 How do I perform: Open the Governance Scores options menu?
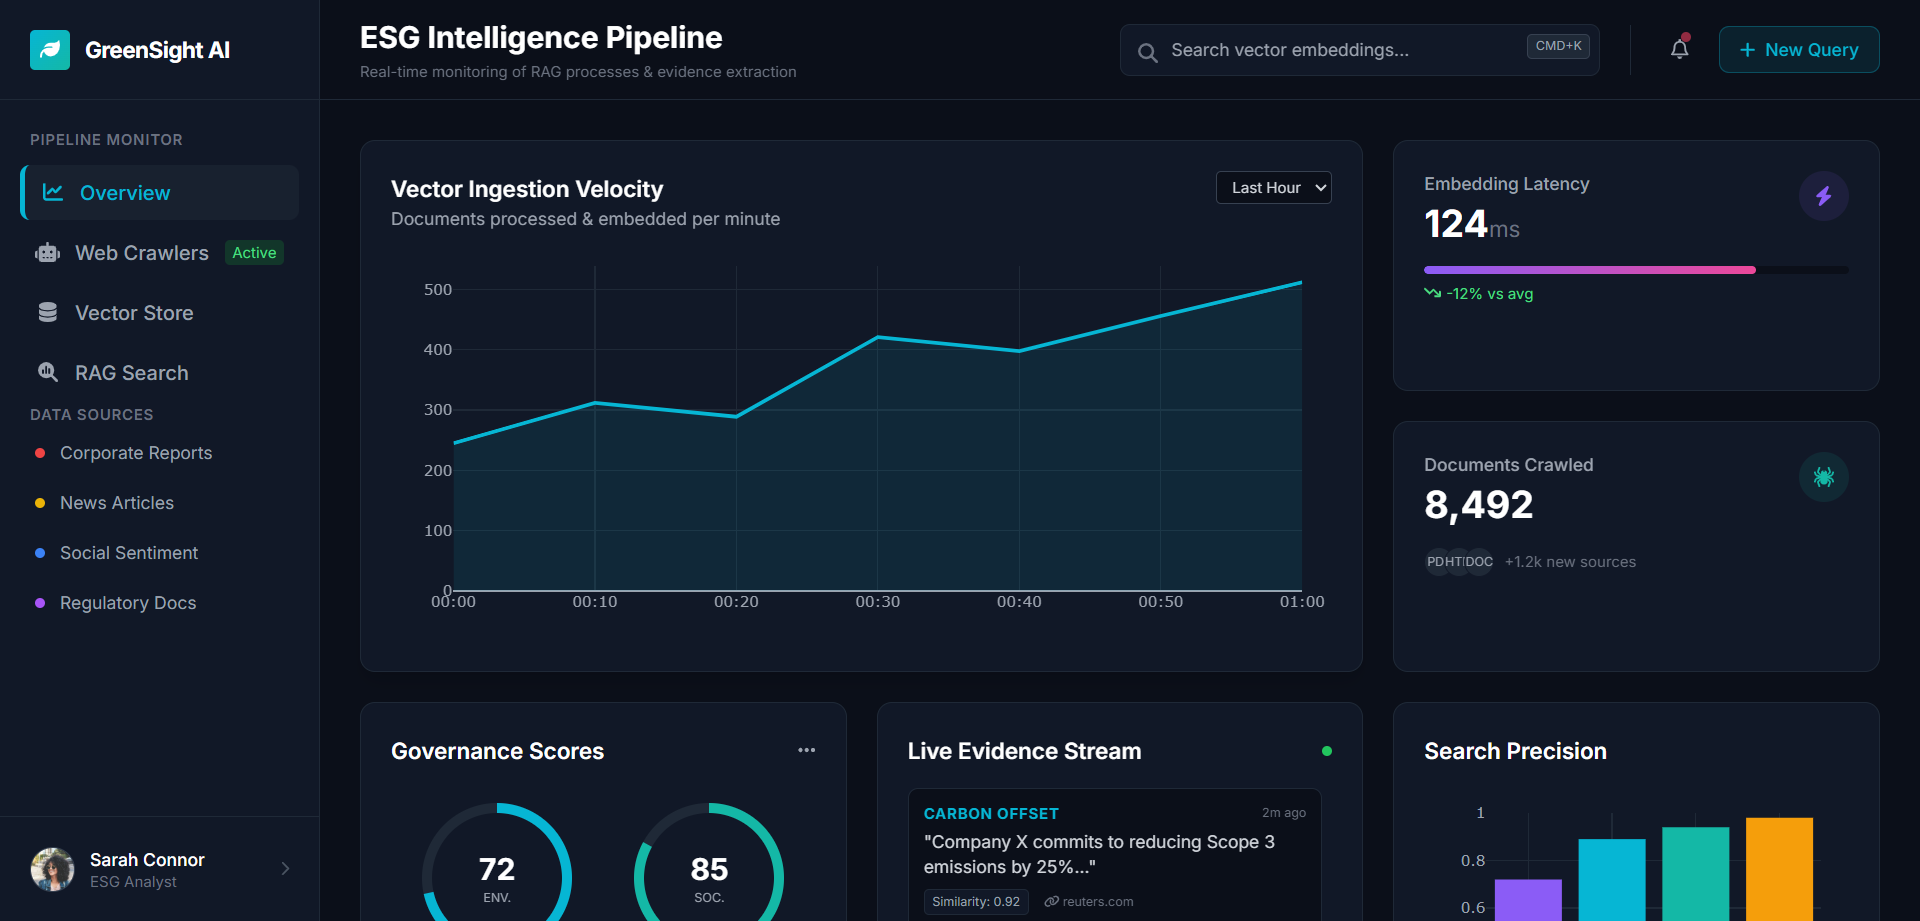click(807, 750)
